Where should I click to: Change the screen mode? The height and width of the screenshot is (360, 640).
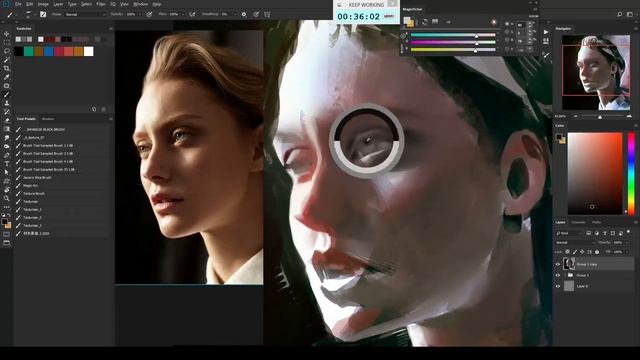7,243
